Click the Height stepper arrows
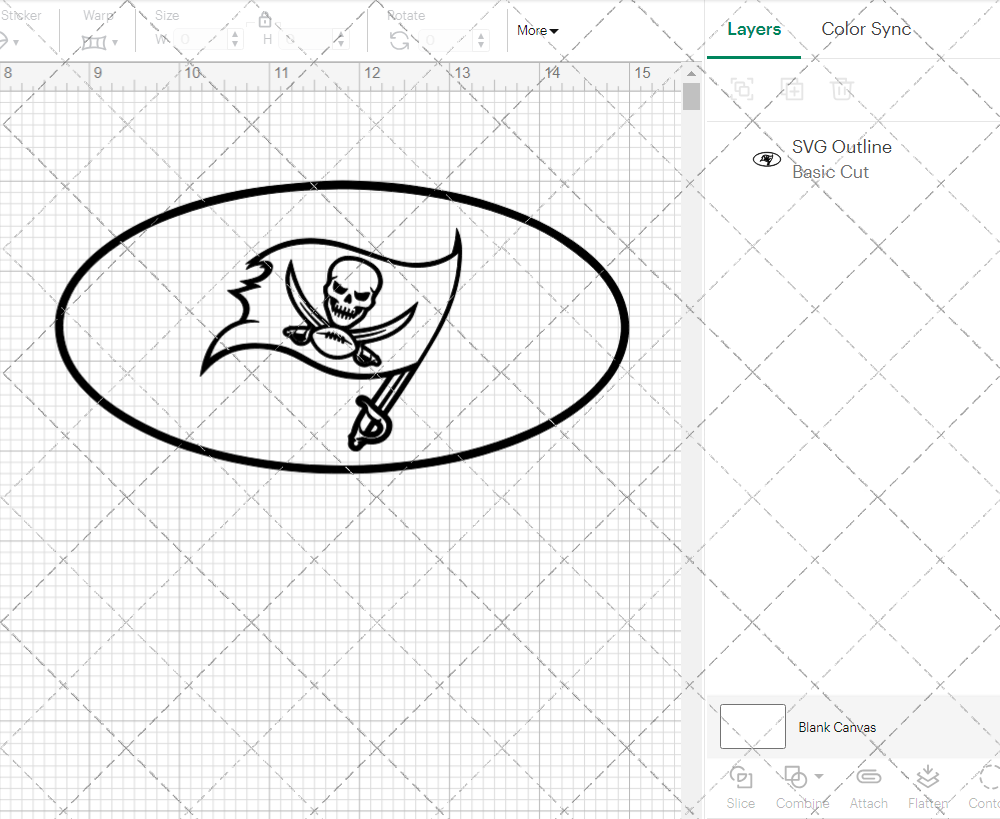 tap(341, 40)
